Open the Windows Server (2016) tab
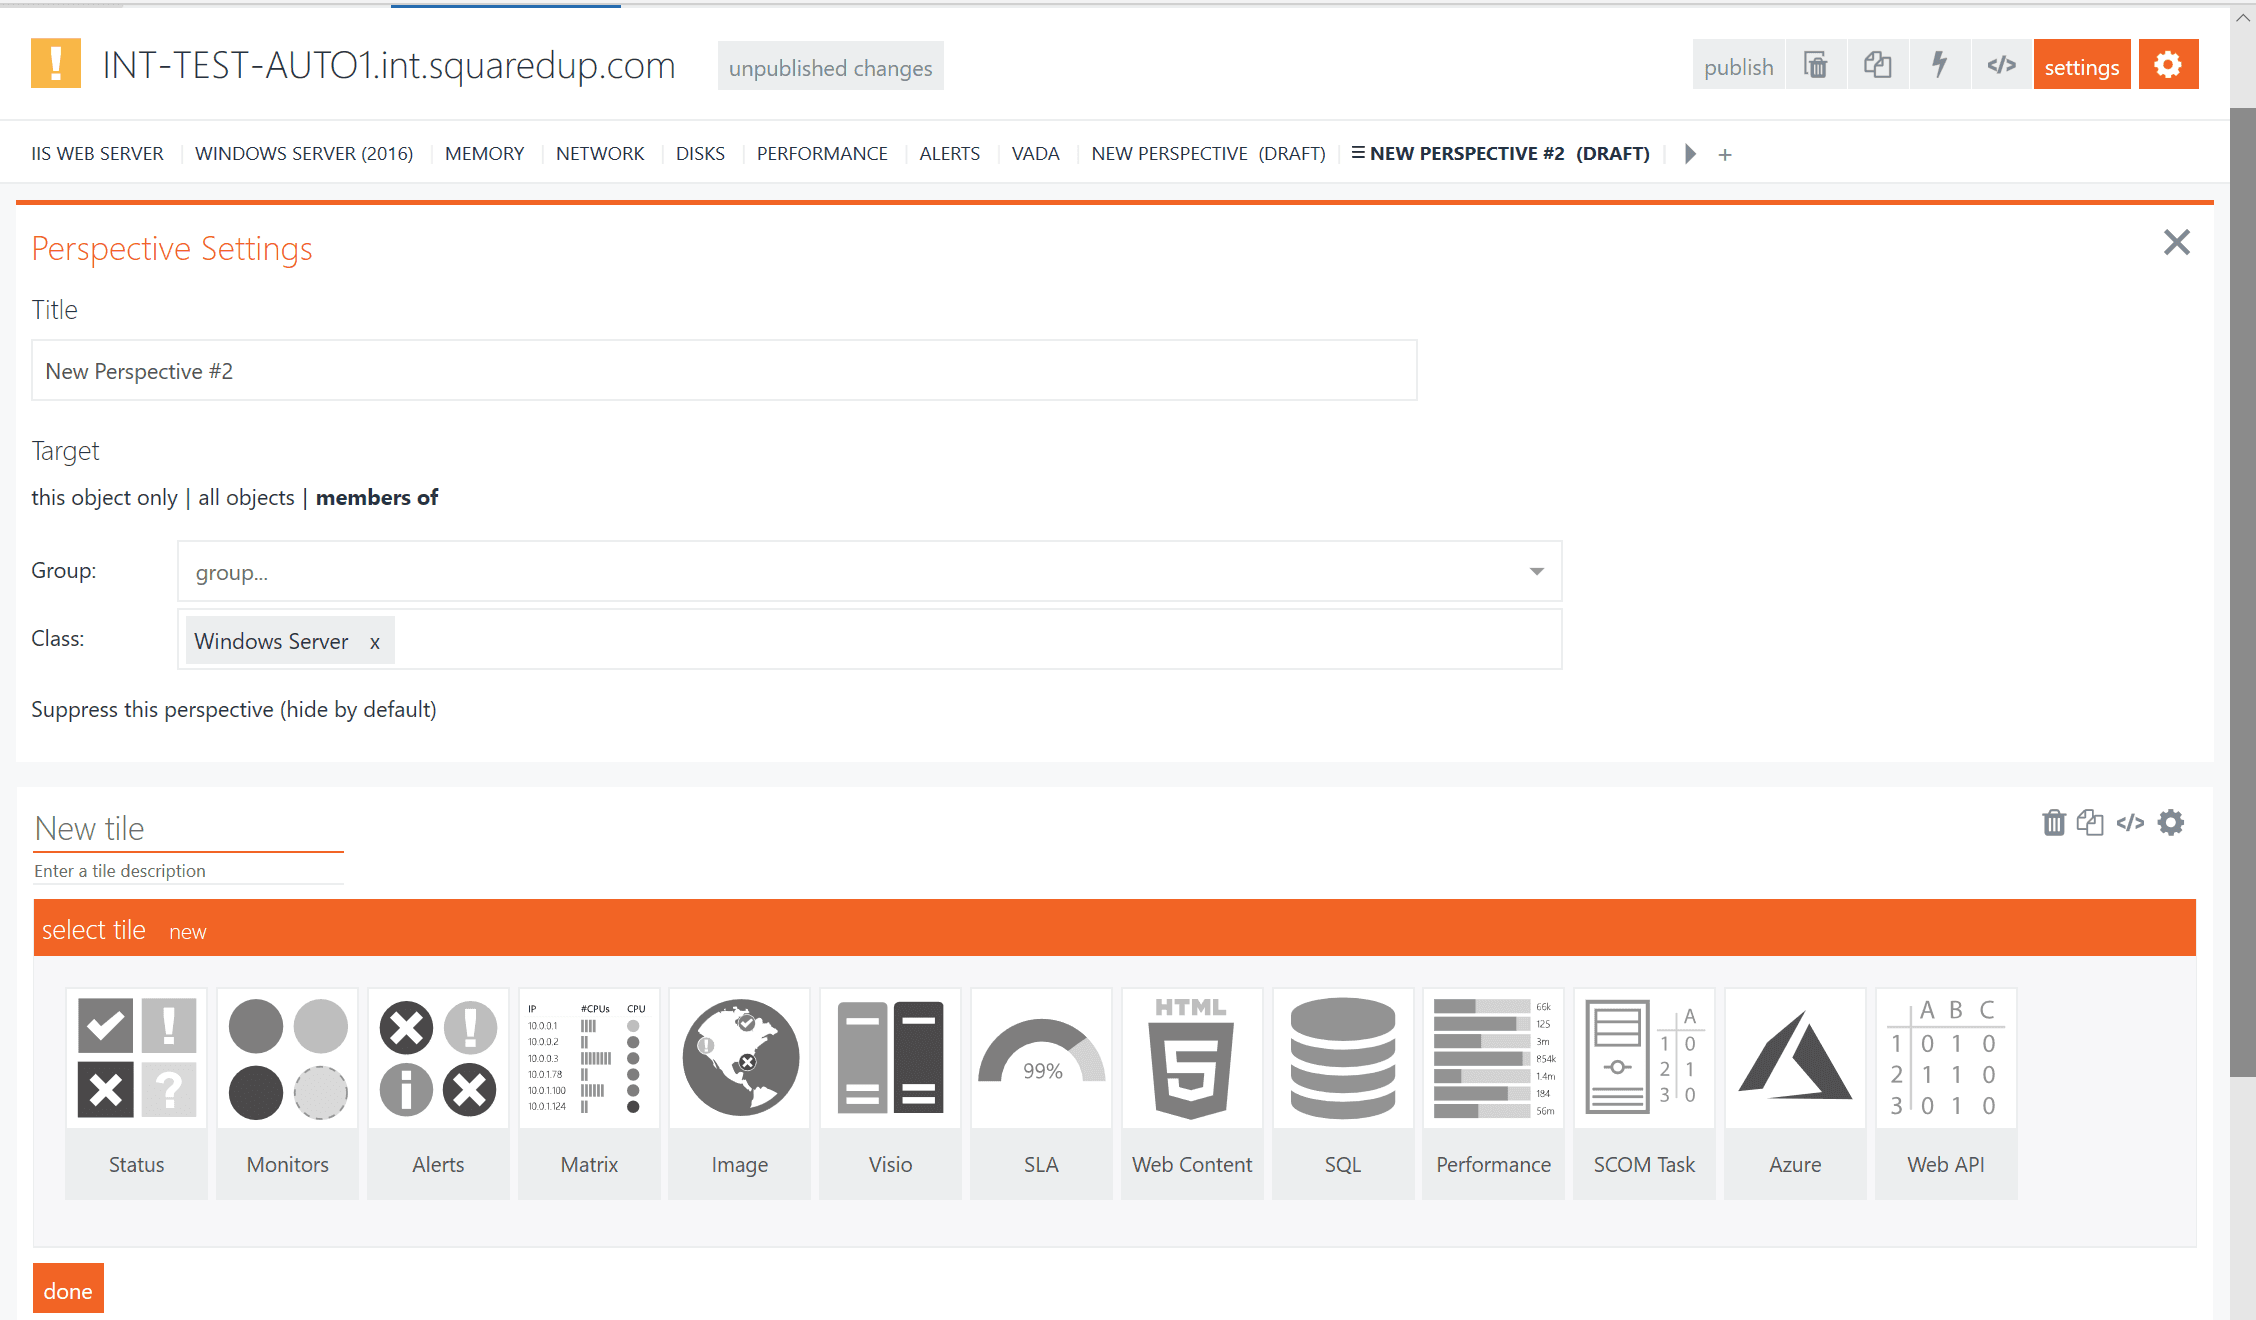The width and height of the screenshot is (2256, 1320). tap(303, 154)
